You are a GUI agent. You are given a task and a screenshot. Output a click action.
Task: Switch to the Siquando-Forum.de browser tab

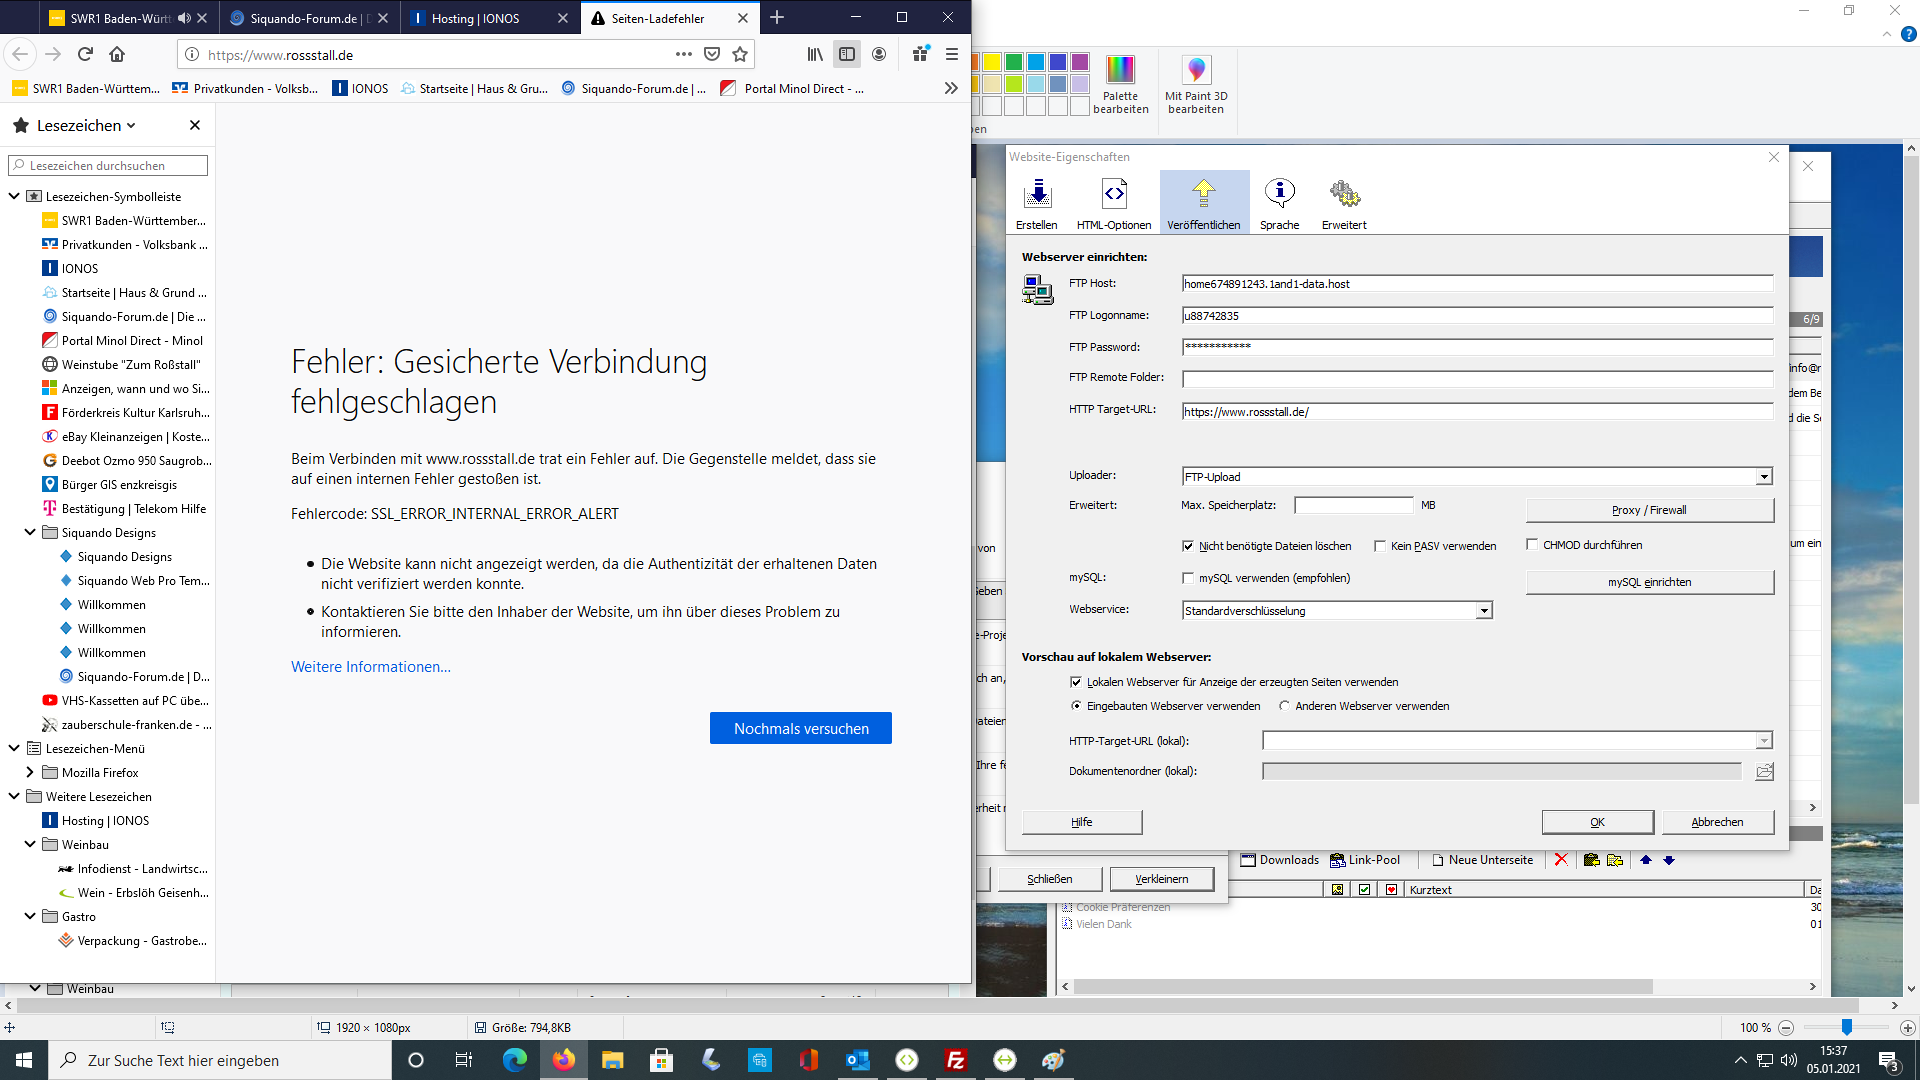pos(303,18)
